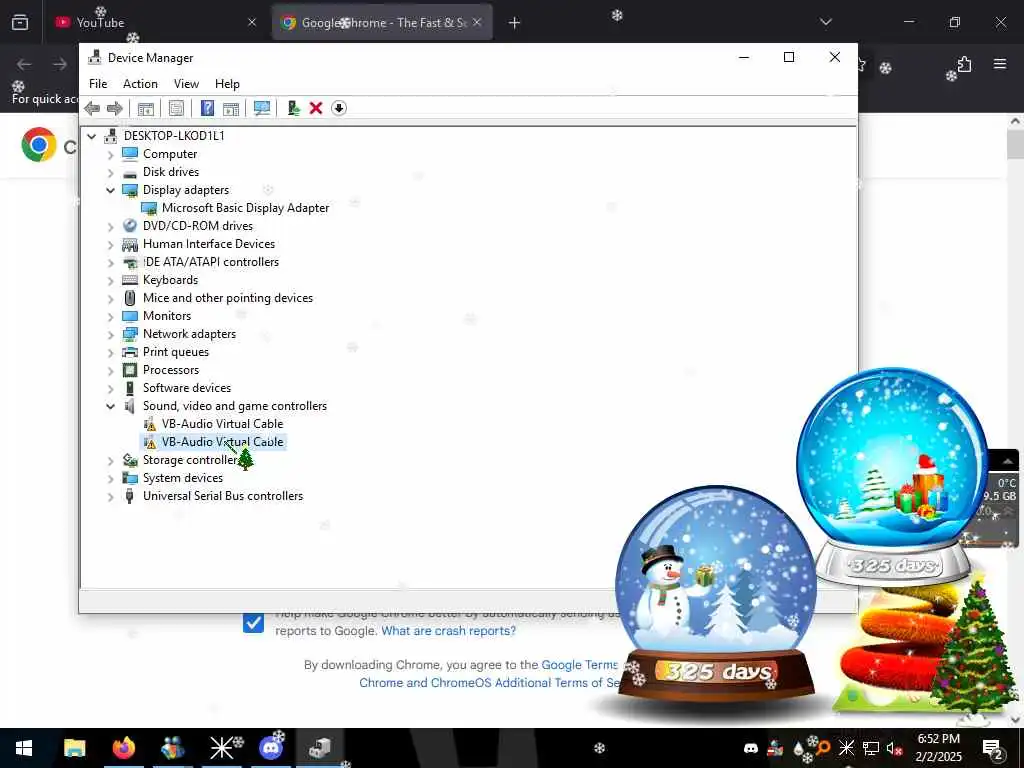Open the Properties toolbar icon in Device Manager
The width and height of the screenshot is (1024, 768).
[176, 108]
